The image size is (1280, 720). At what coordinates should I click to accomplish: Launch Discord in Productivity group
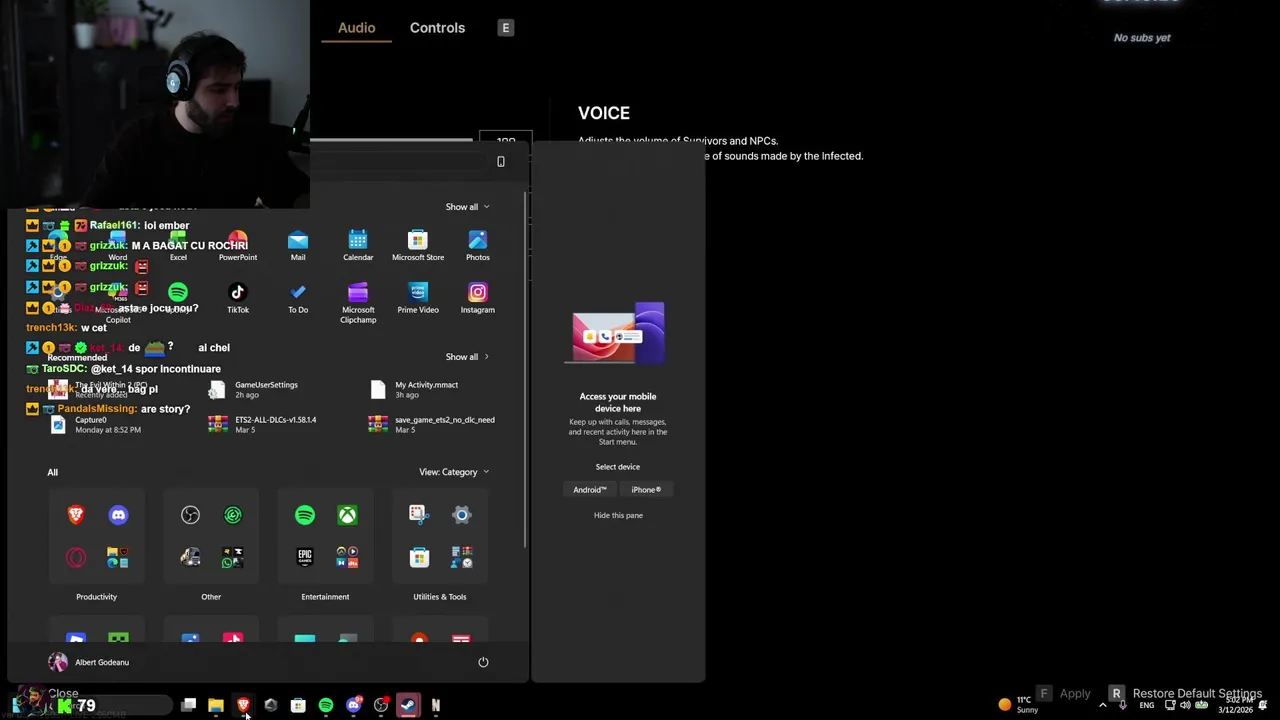pyautogui.click(x=118, y=515)
